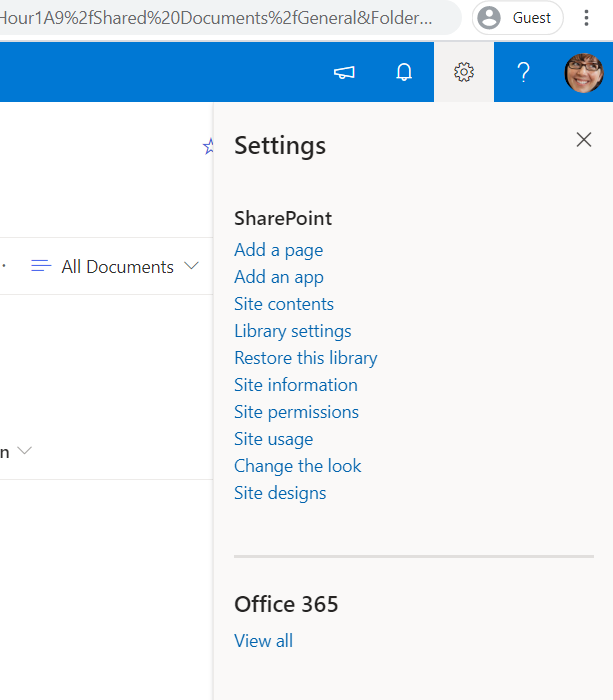Viewport: 613px width, 700px height.
Task: Open Library settings
Action: click(293, 332)
